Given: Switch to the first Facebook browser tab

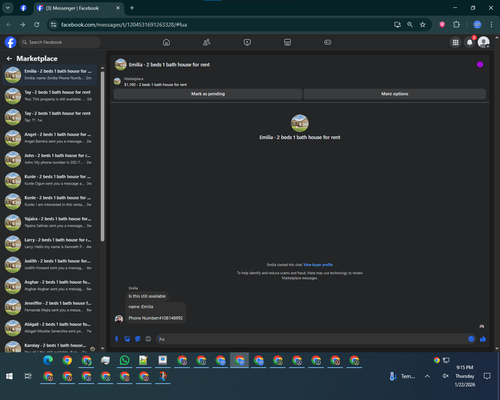Looking at the screenshot, I should [23, 8].
